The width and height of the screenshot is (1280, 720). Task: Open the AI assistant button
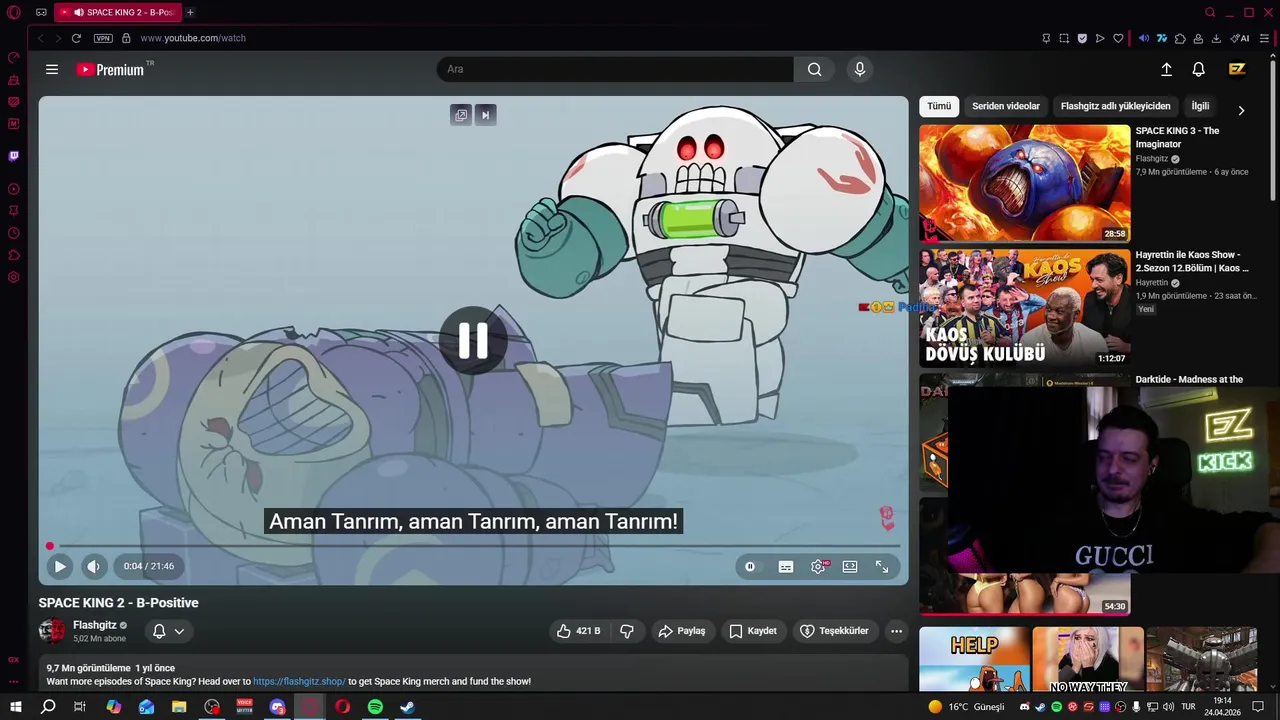coord(1240,38)
